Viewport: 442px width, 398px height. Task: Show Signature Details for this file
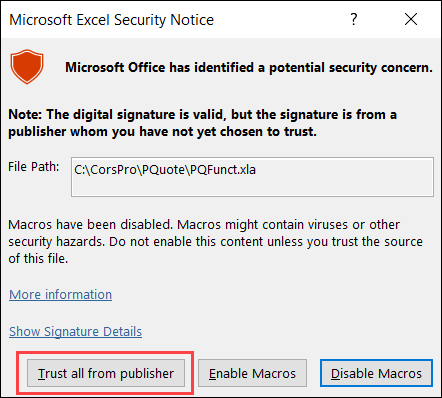[75, 332]
